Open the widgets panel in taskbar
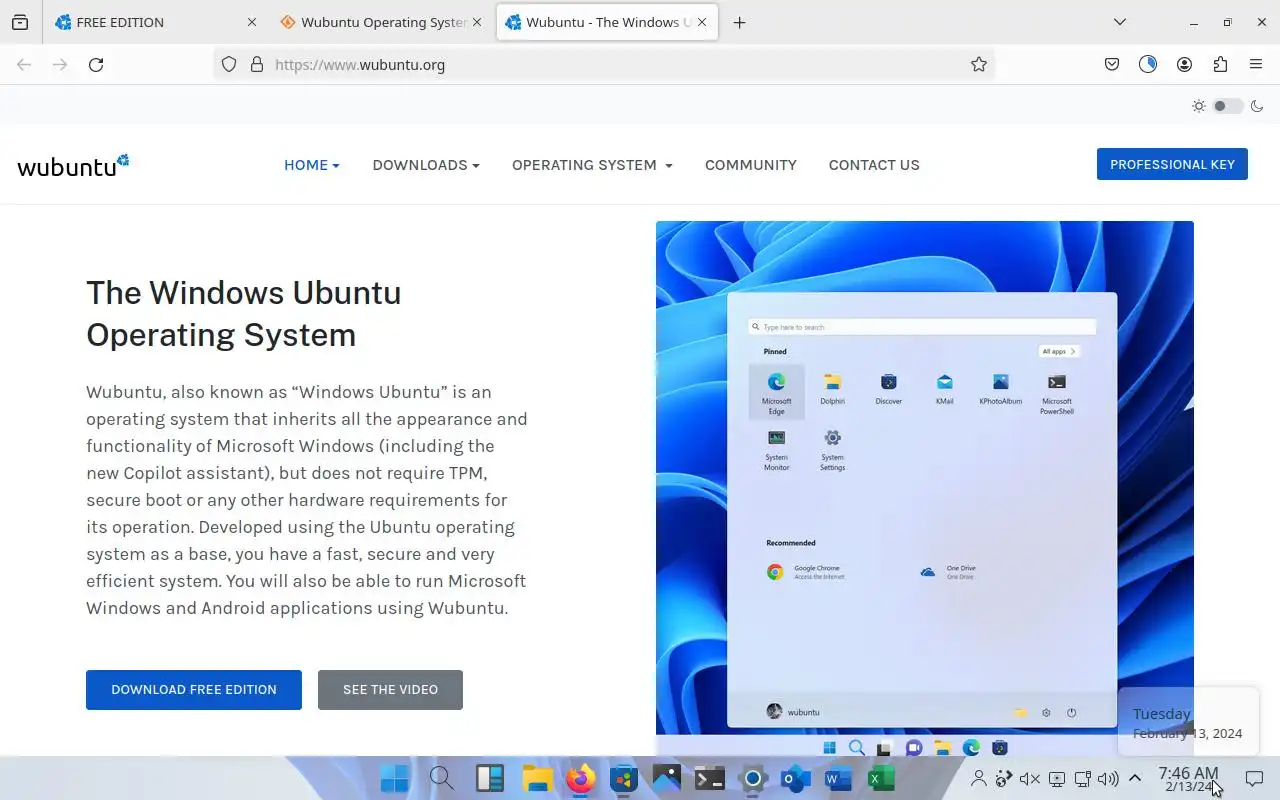Viewport: 1280px width, 800px height. click(489, 778)
